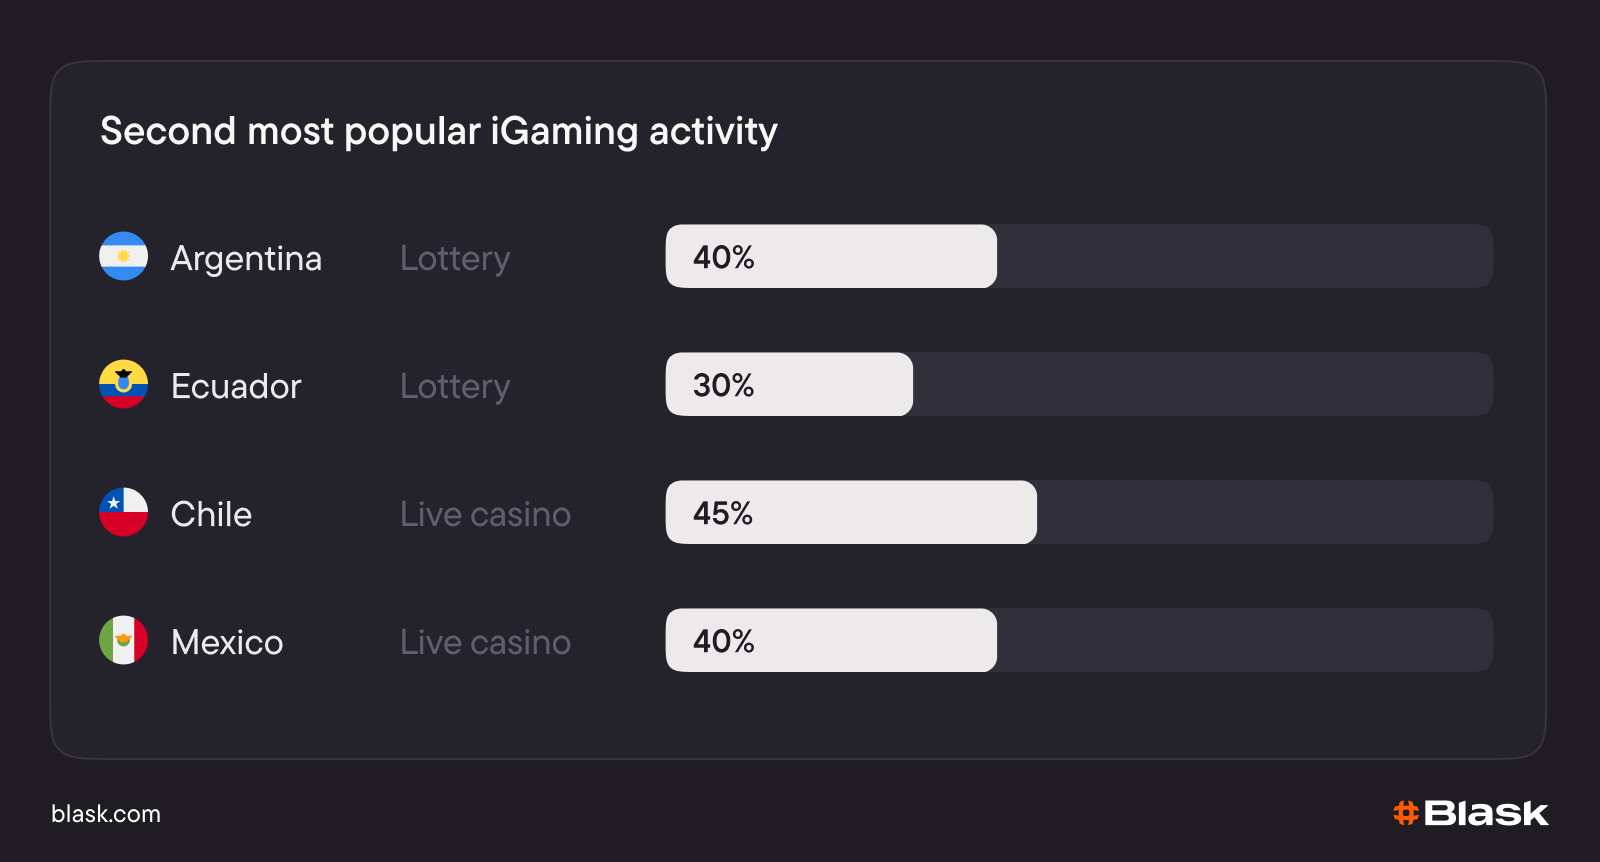The image size is (1600, 862).
Task: Click the Mexico flag icon
Action: click(x=123, y=640)
